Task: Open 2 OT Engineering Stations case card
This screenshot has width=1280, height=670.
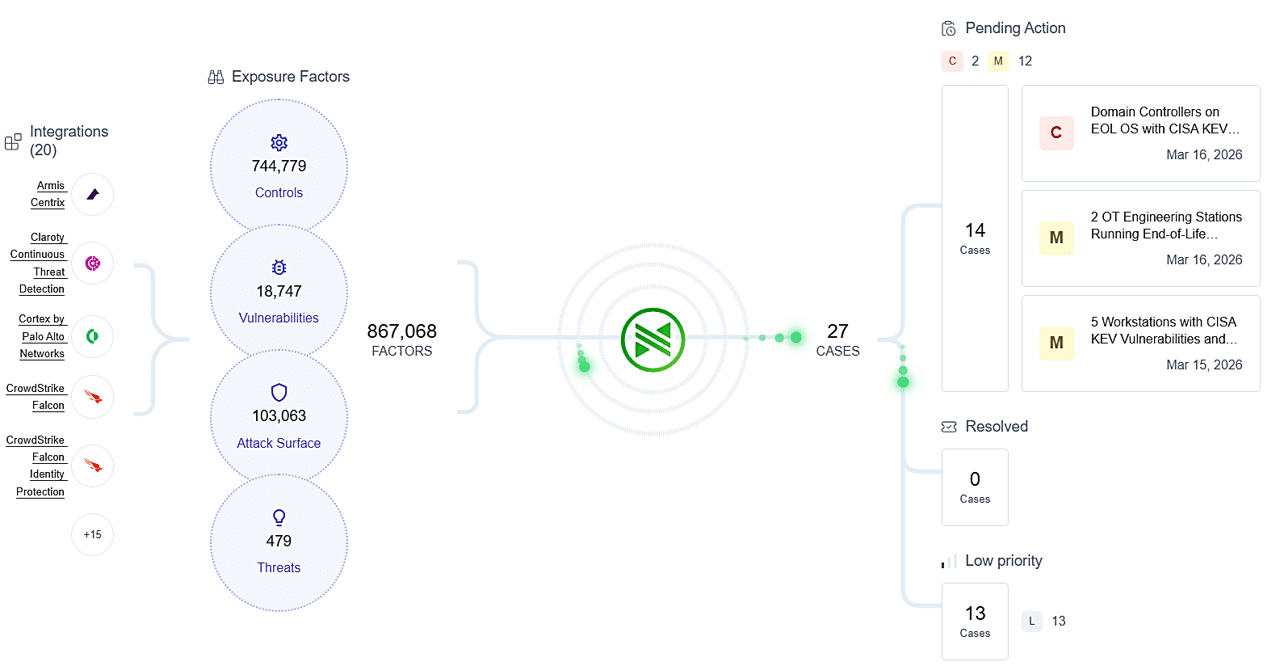Action: (1140, 238)
